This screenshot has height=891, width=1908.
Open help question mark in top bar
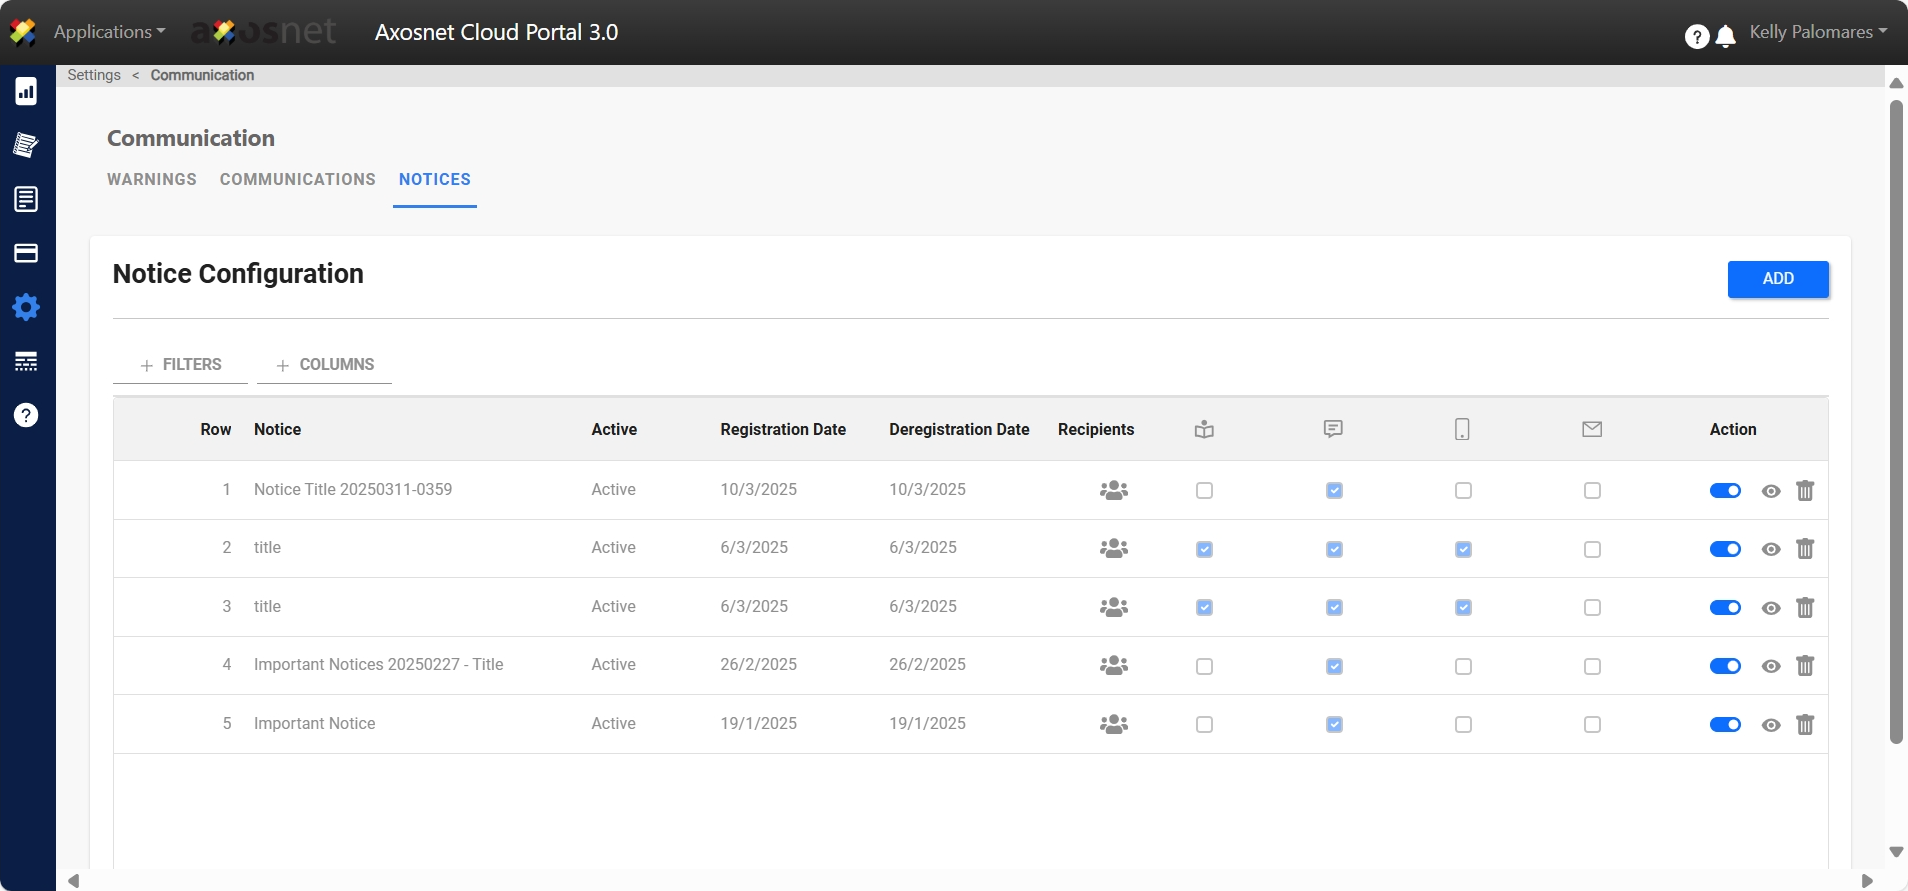click(x=1696, y=37)
